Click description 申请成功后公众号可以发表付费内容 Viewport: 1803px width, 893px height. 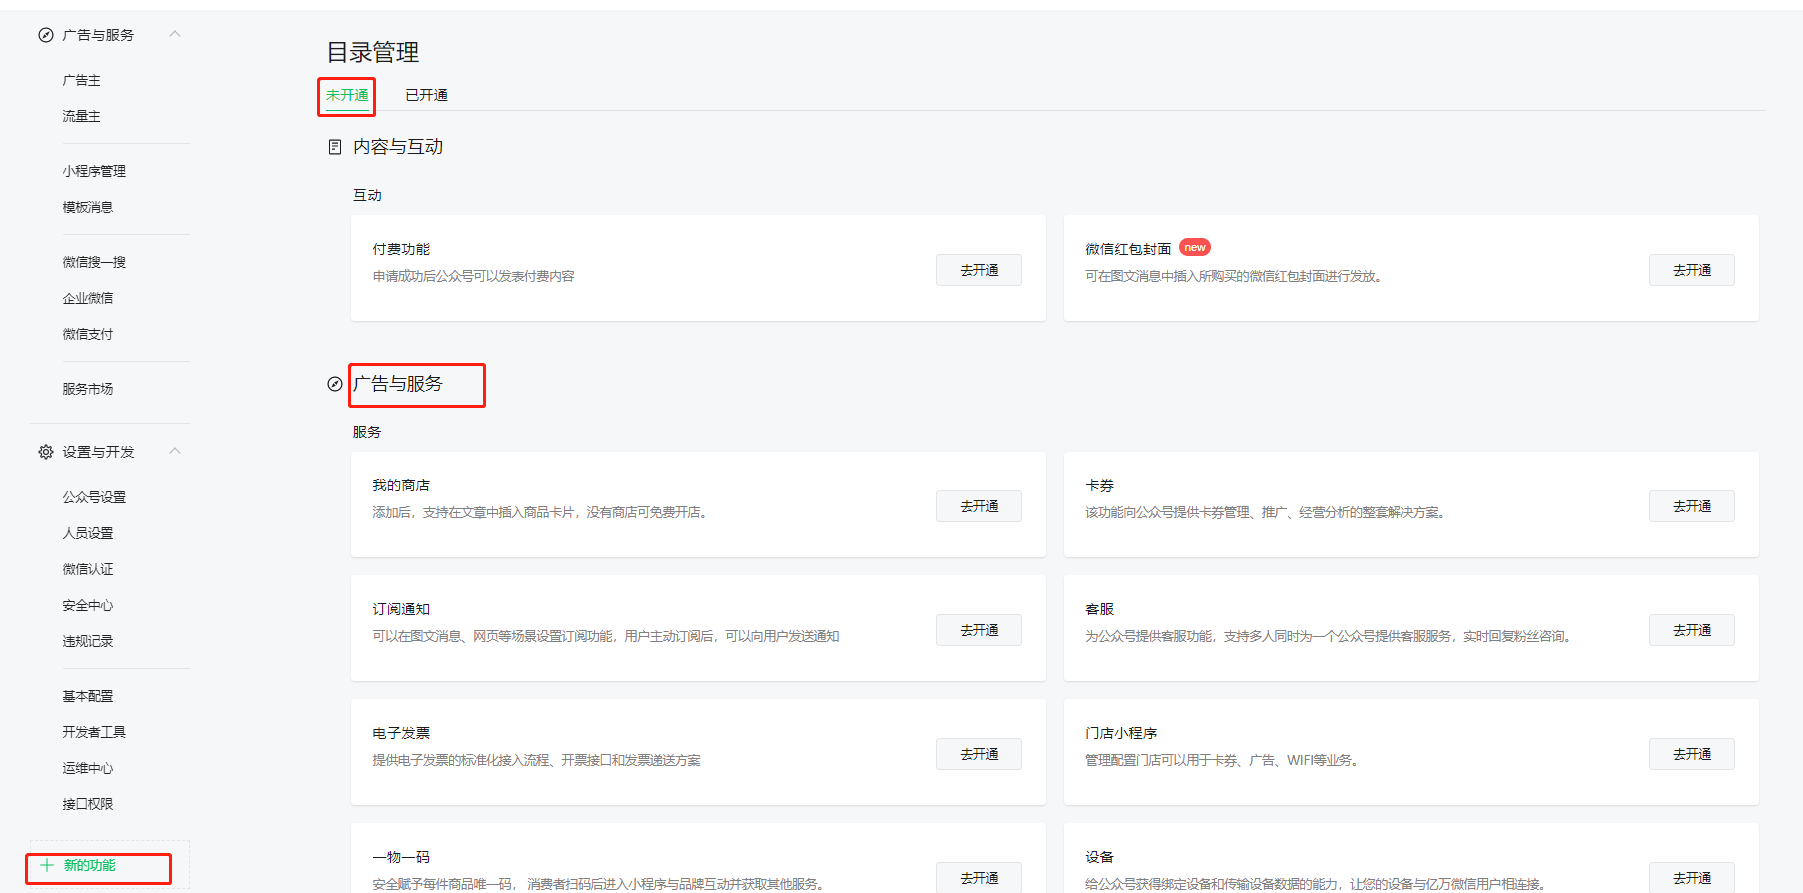pos(473,276)
